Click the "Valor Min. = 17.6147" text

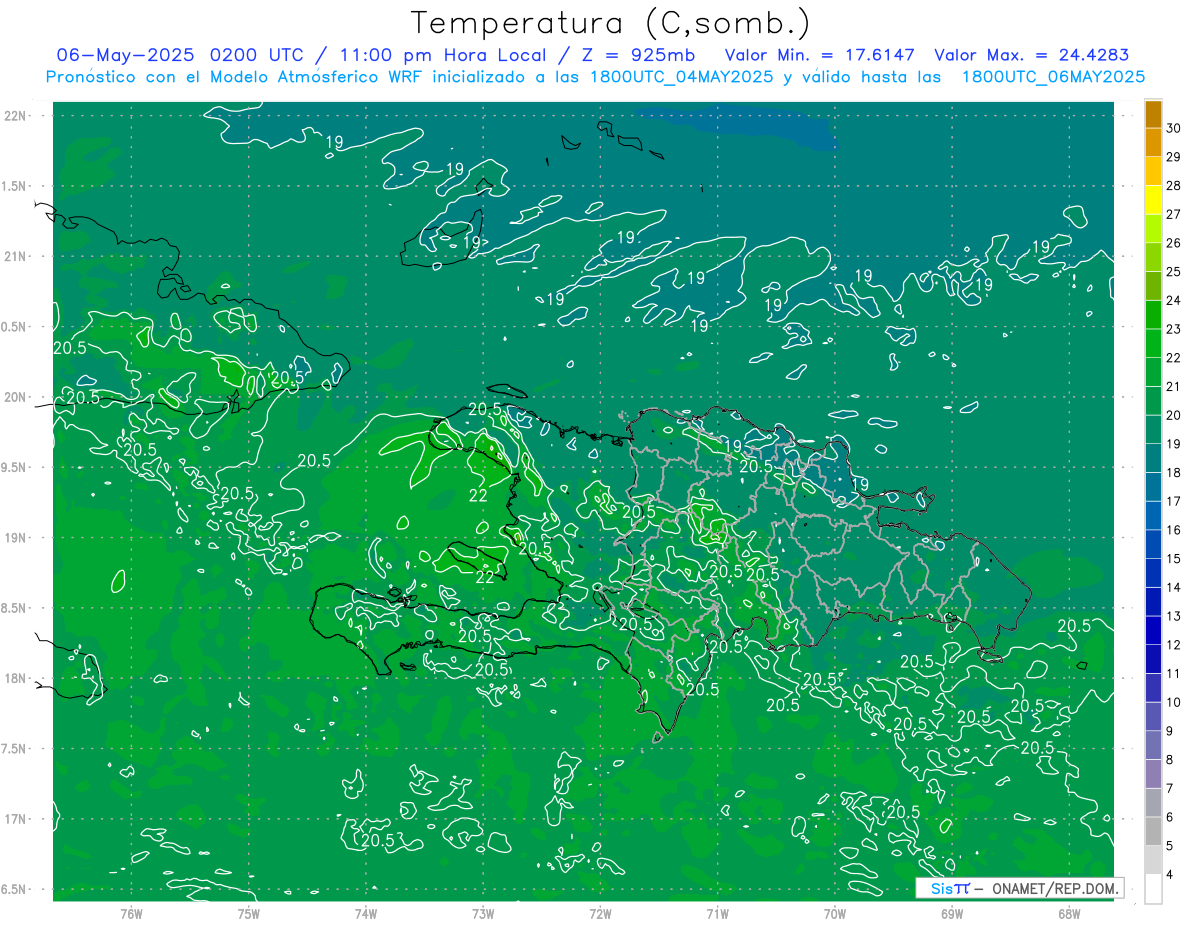pos(820,55)
